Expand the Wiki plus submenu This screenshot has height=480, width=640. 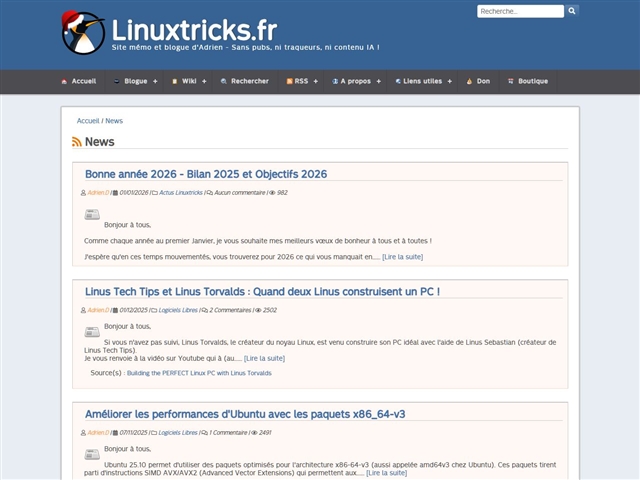point(204,82)
